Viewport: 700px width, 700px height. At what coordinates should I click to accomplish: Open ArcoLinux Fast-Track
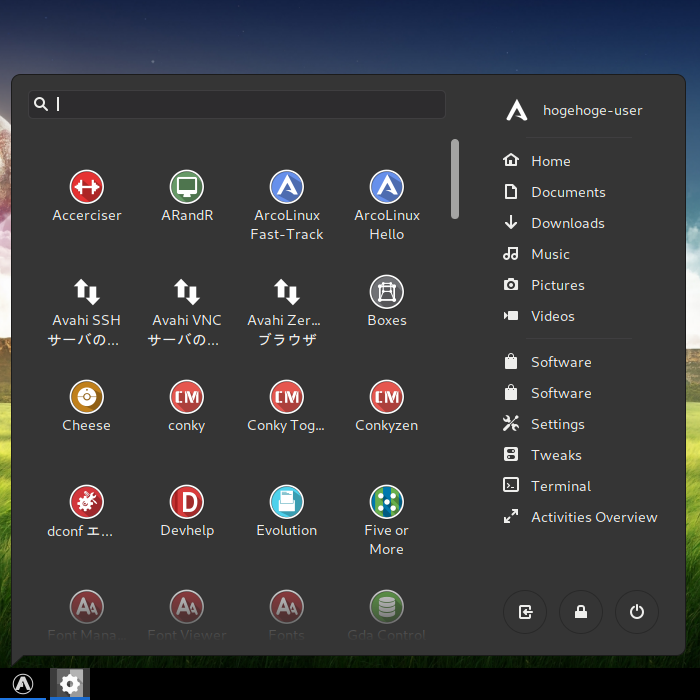pyautogui.click(x=287, y=205)
